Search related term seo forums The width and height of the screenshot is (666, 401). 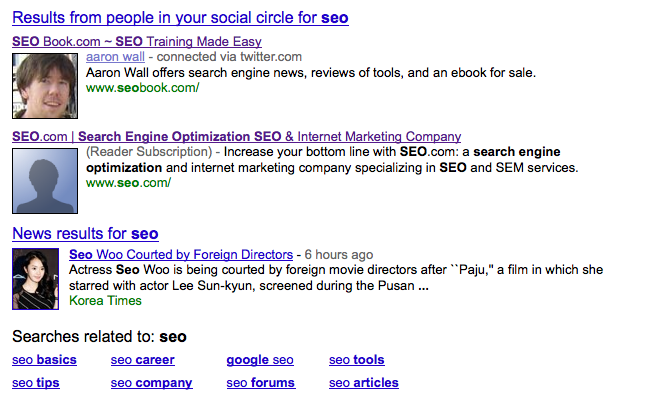[x=260, y=383]
